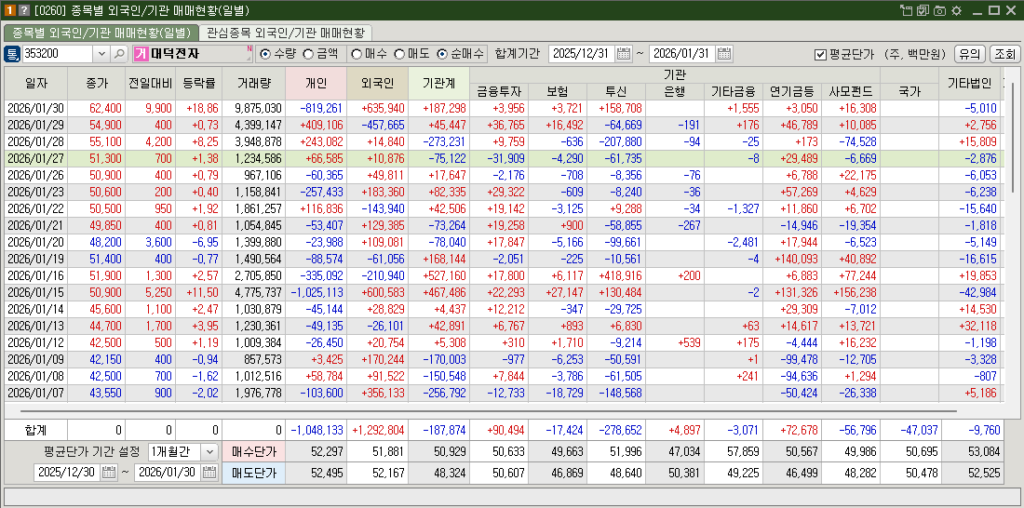The image size is (1024, 508).
Task: Click the pink 매수단가 color cell
Action: pyautogui.click(x=253, y=452)
